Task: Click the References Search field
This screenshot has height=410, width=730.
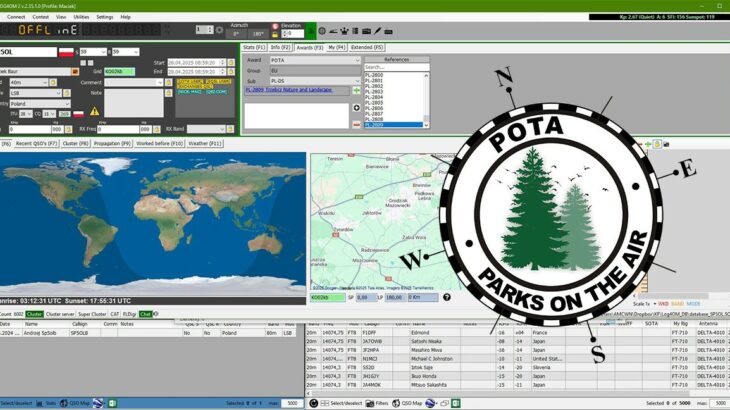Action: (x=396, y=67)
